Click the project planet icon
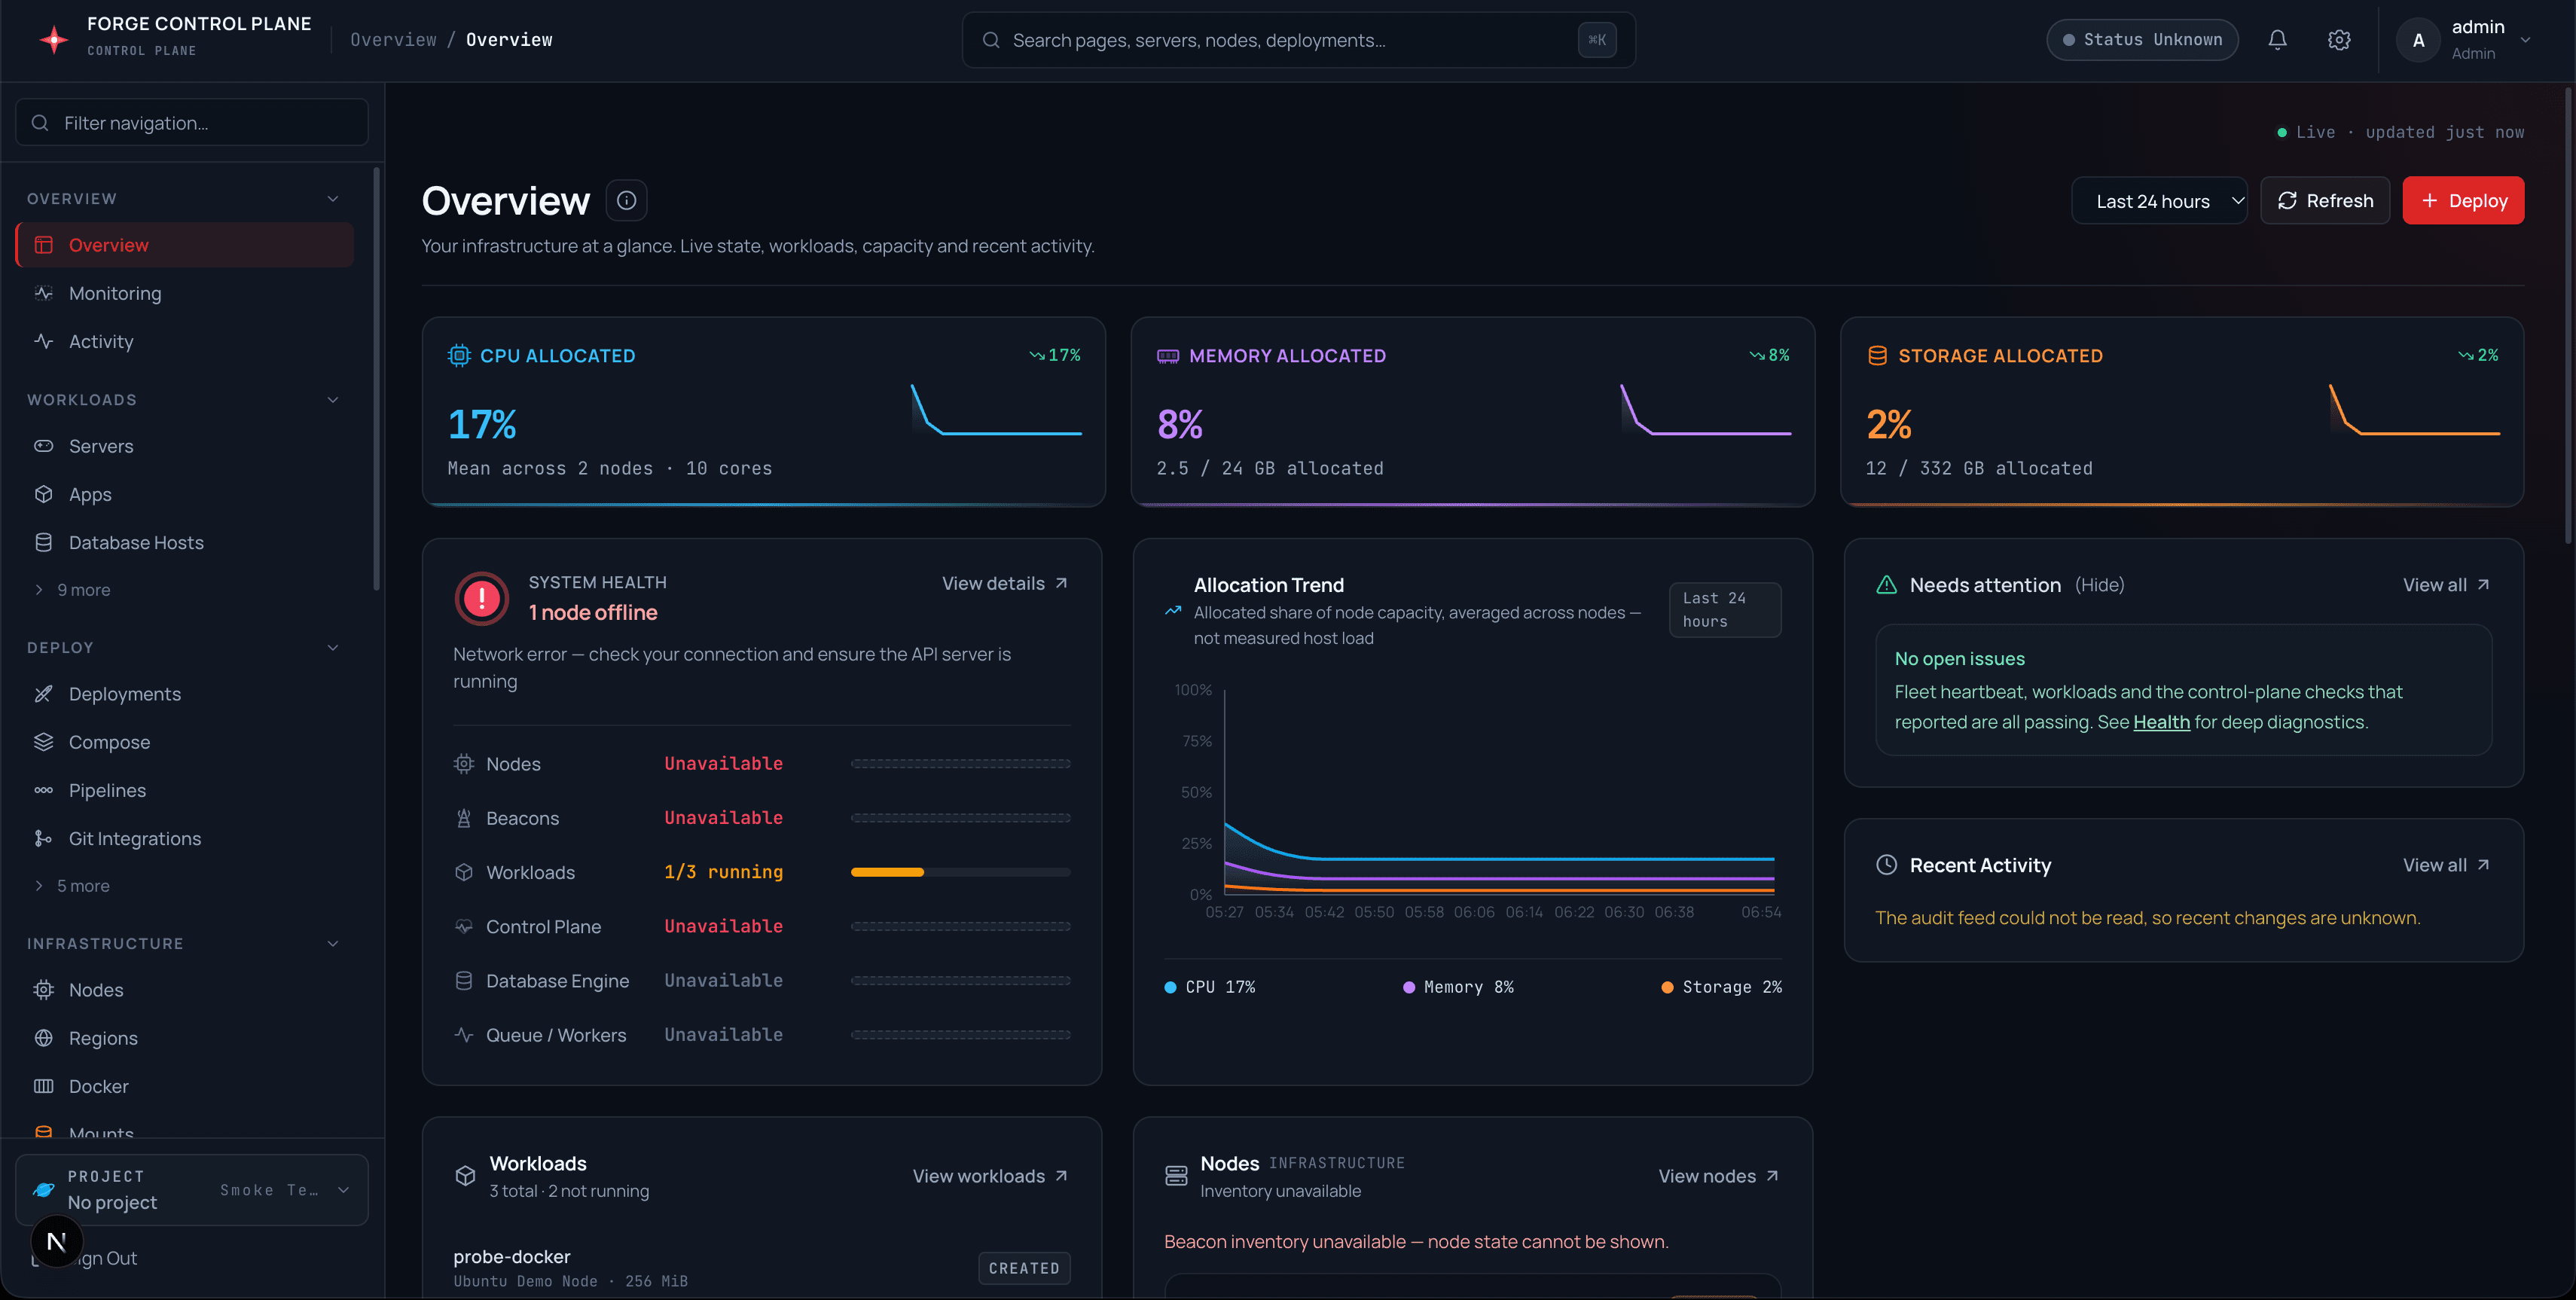 point(44,1189)
